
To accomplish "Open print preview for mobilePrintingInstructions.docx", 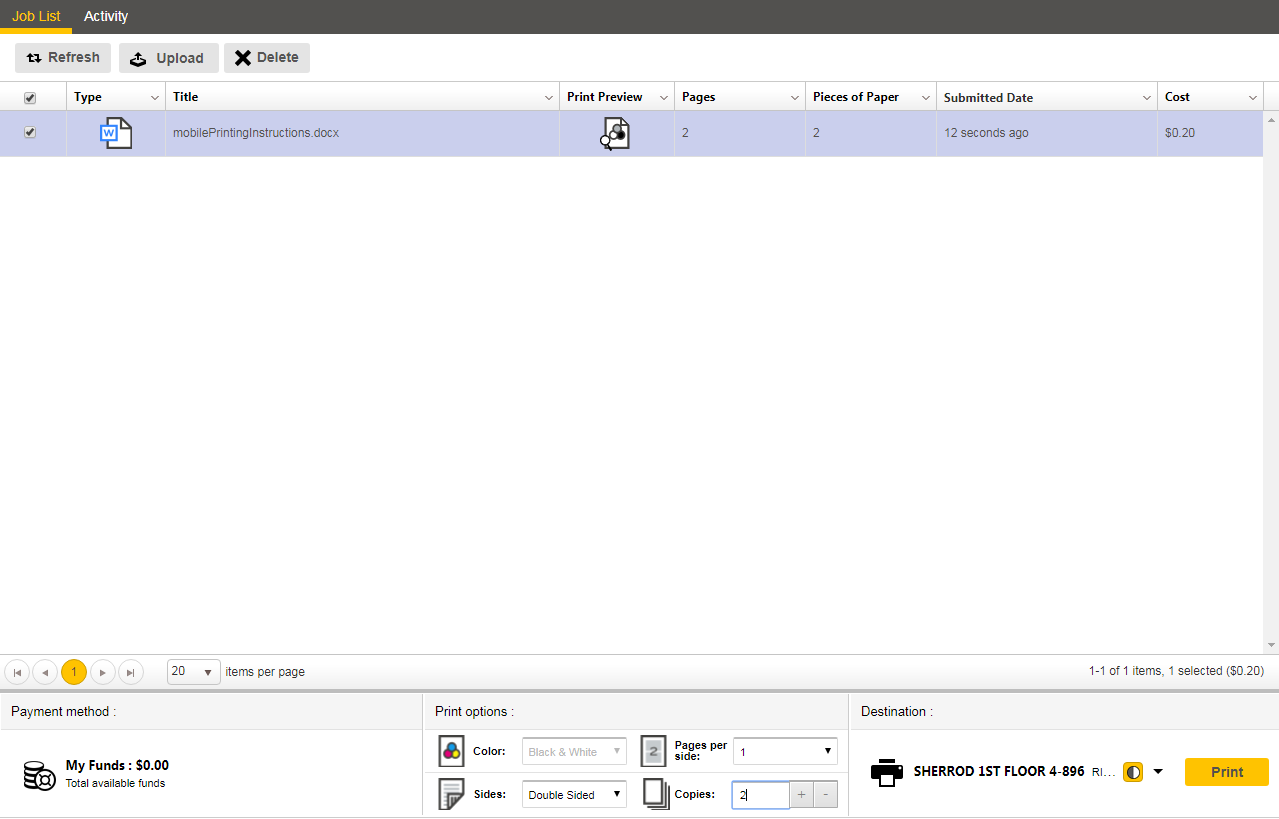I will [616, 133].
